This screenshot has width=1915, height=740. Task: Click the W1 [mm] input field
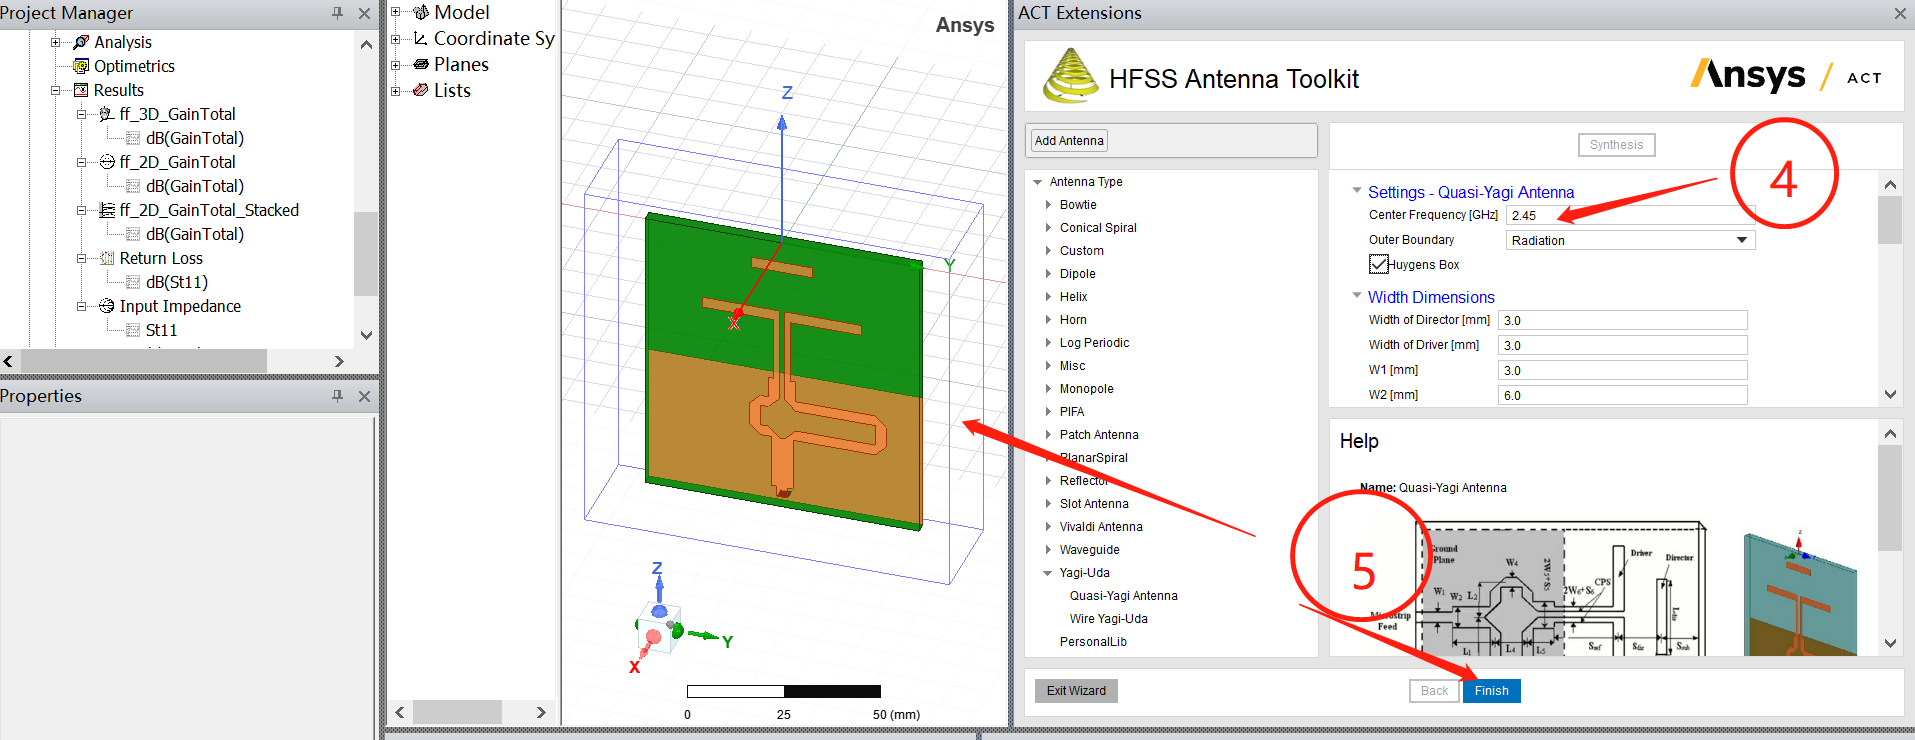click(1622, 370)
